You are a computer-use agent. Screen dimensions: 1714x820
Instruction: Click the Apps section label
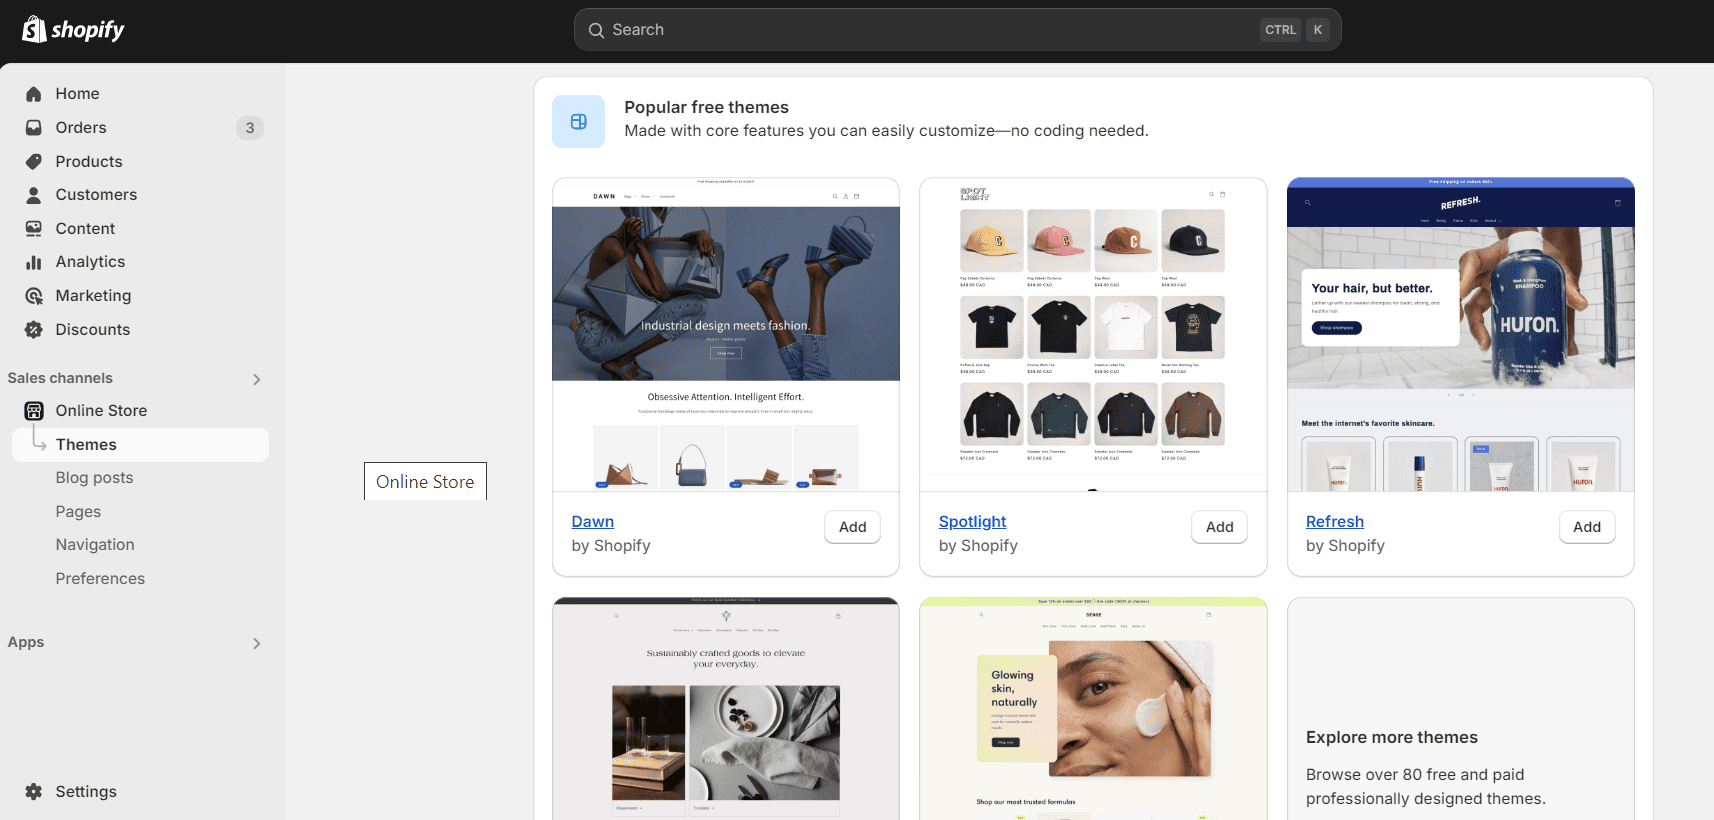pos(26,643)
